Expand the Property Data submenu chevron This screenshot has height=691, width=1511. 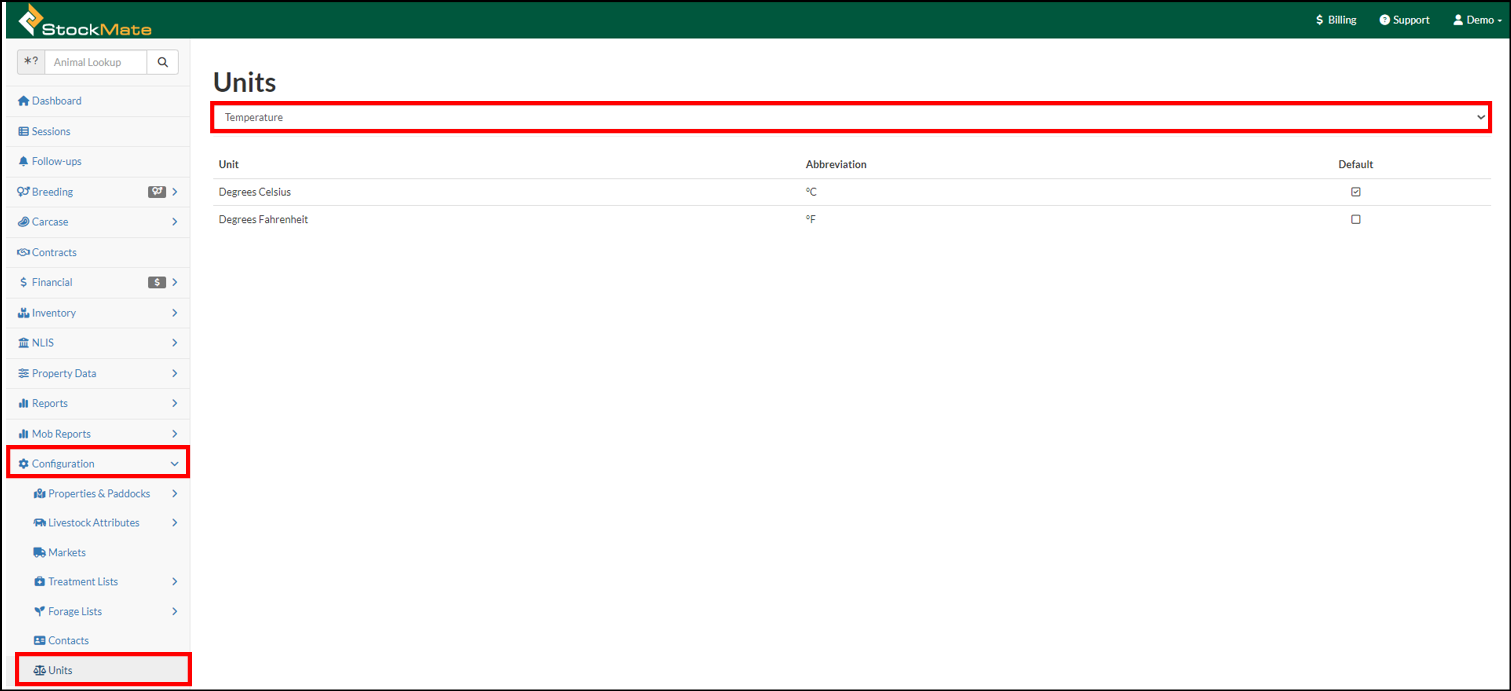(175, 373)
